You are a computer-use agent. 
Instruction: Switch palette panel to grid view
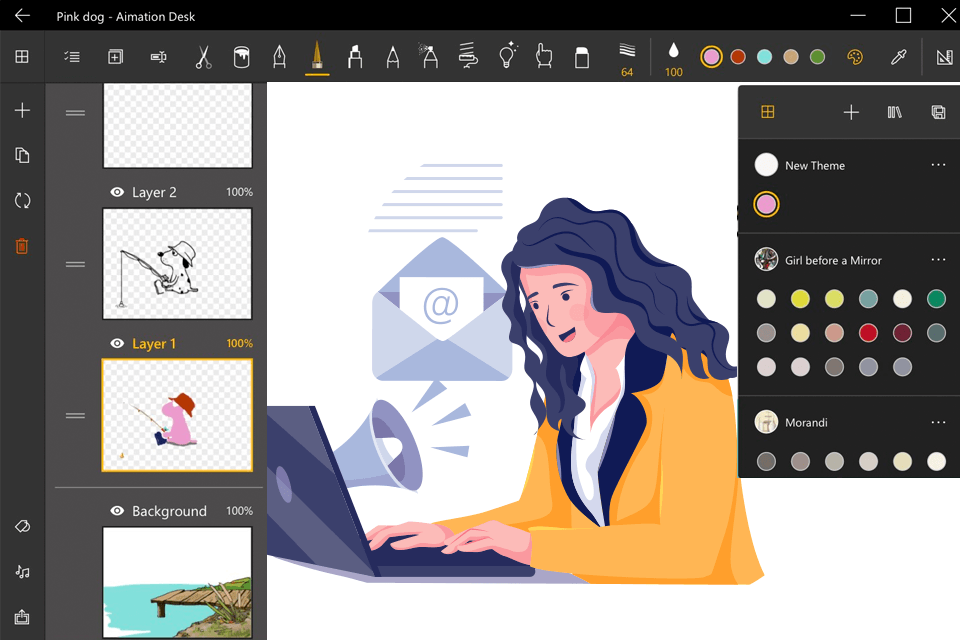(x=768, y=111)
